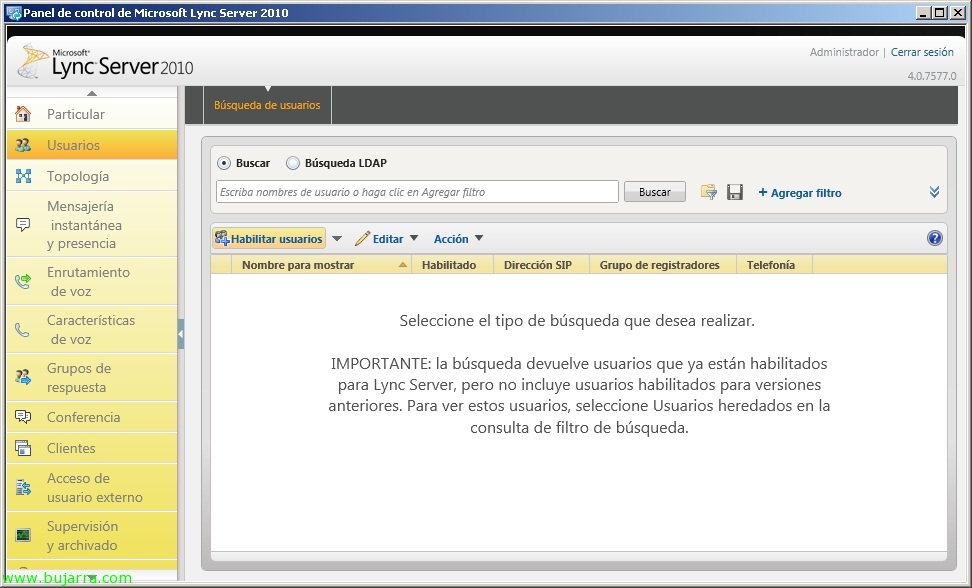Click the Mensajería instantánea chat icon
Viewport: 972px width, 588px height.
pos(23,224)
